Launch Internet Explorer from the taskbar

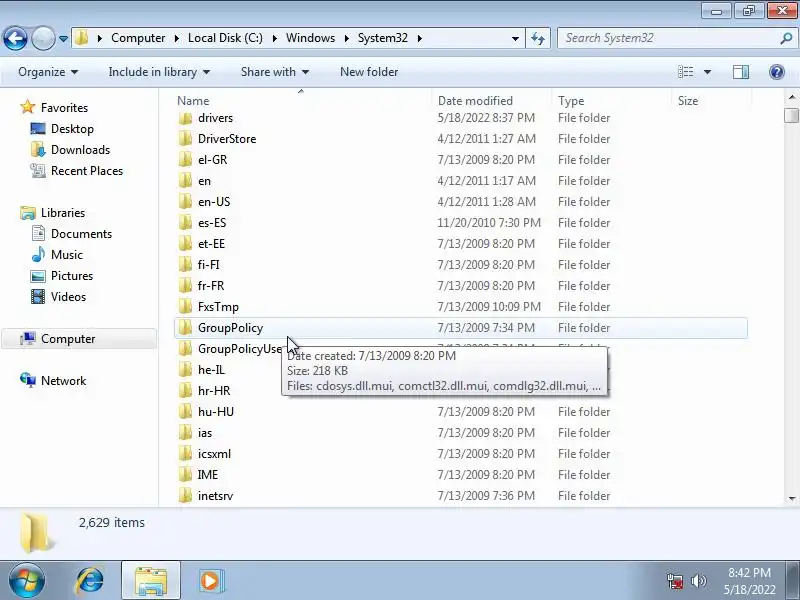[x=90, y=581]
